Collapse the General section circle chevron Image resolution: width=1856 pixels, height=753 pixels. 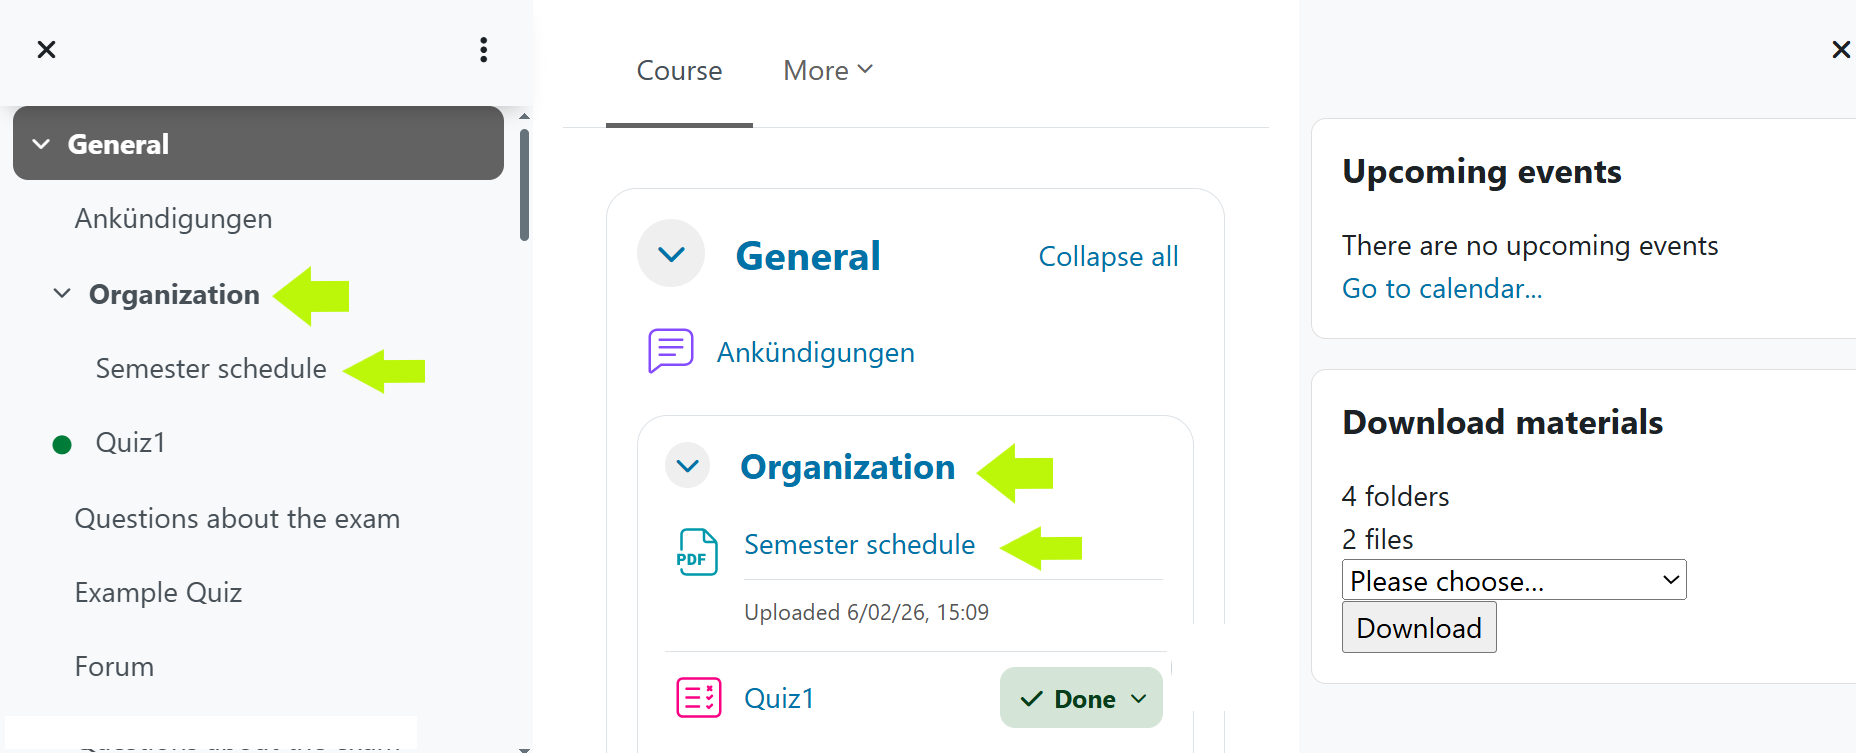[x=670, y=254]
